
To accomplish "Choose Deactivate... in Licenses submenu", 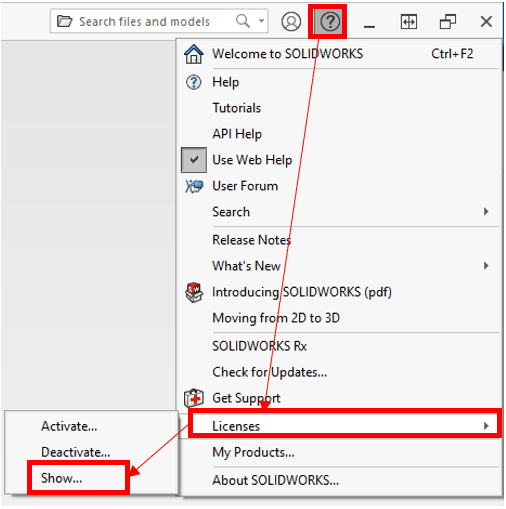I will coord(91,452).
